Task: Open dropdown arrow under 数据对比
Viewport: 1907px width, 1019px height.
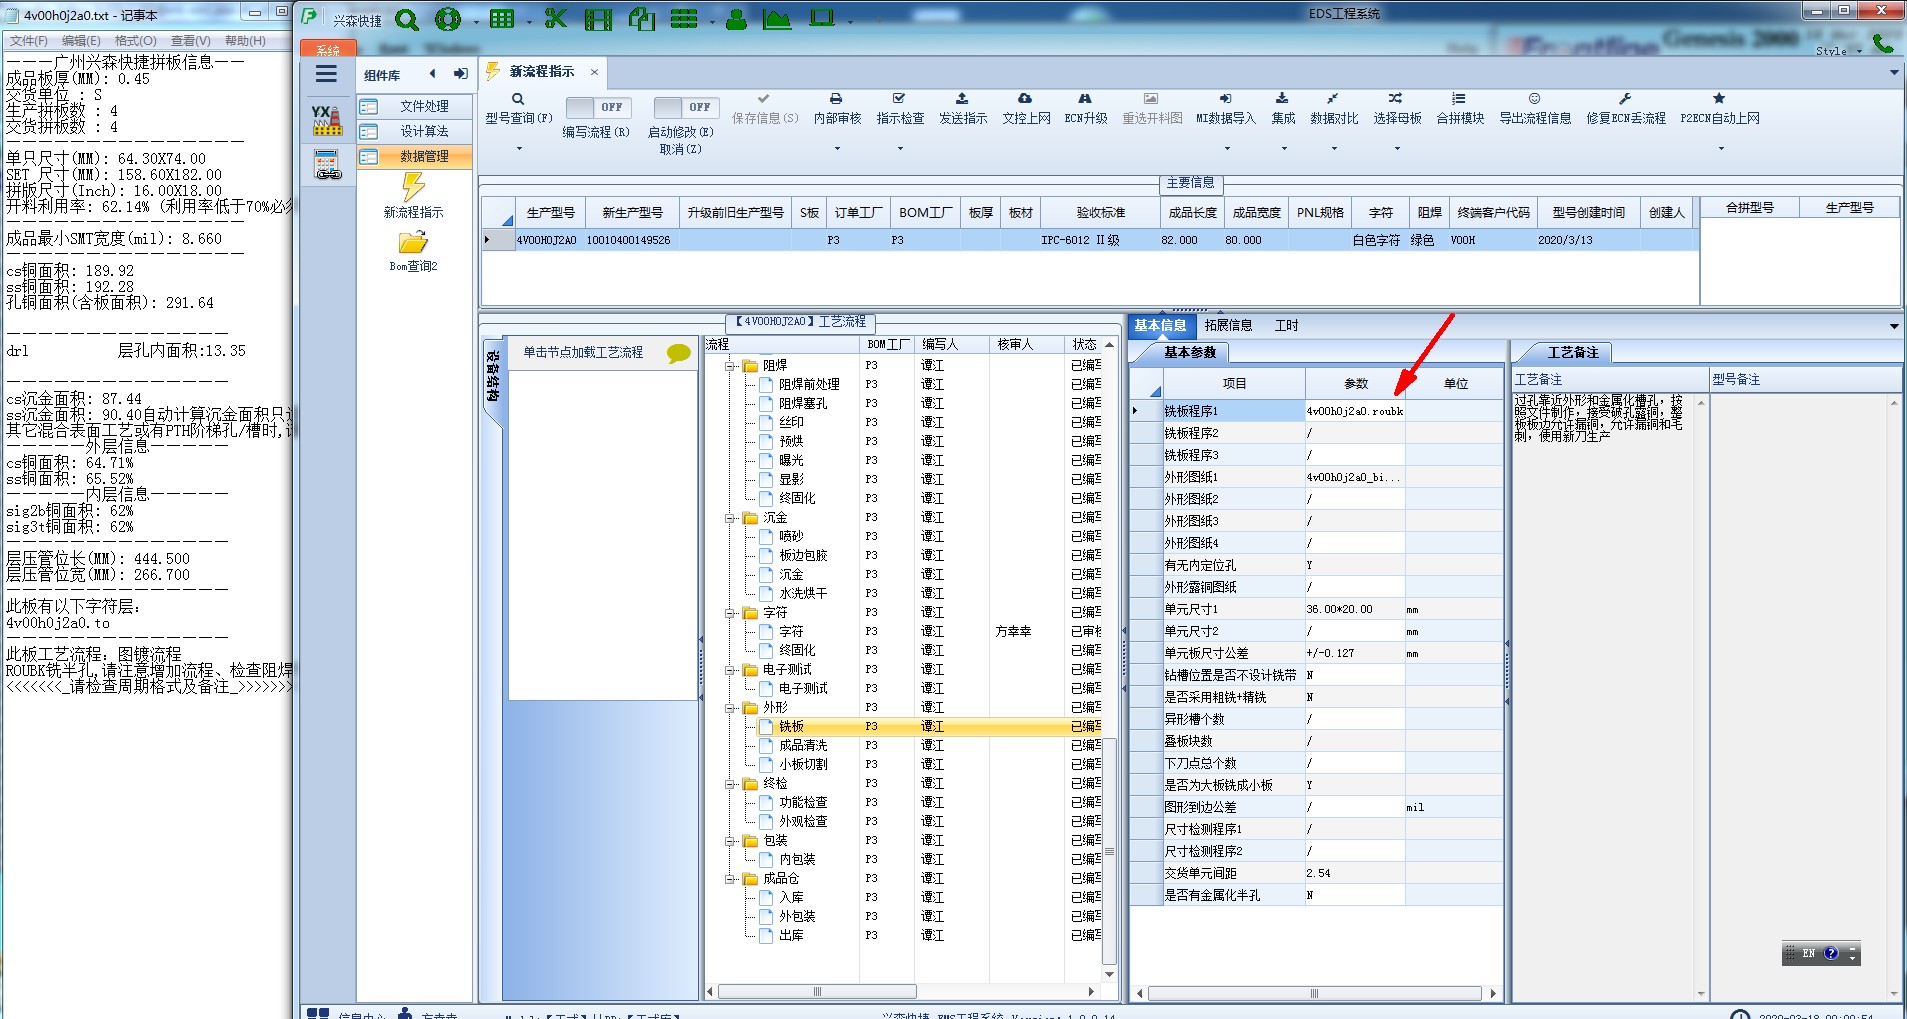Action: 1334,149
